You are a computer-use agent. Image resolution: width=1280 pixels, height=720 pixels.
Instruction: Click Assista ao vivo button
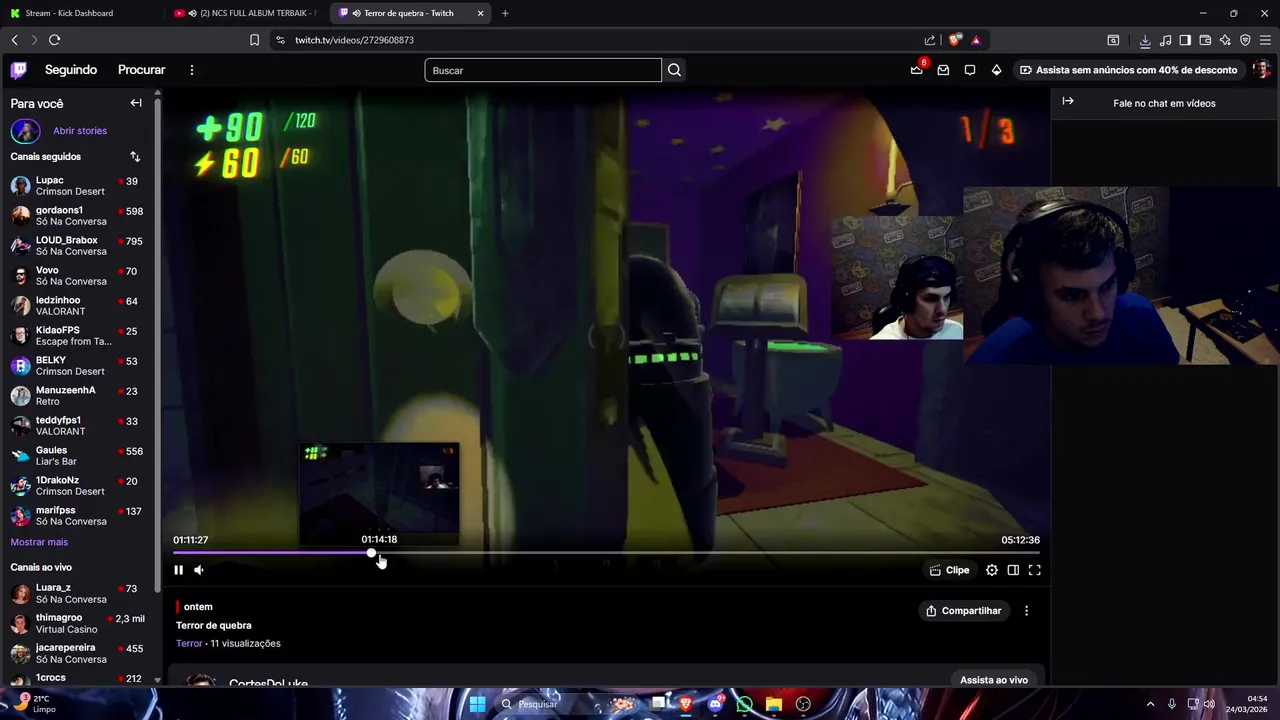[x=994, y=680]
